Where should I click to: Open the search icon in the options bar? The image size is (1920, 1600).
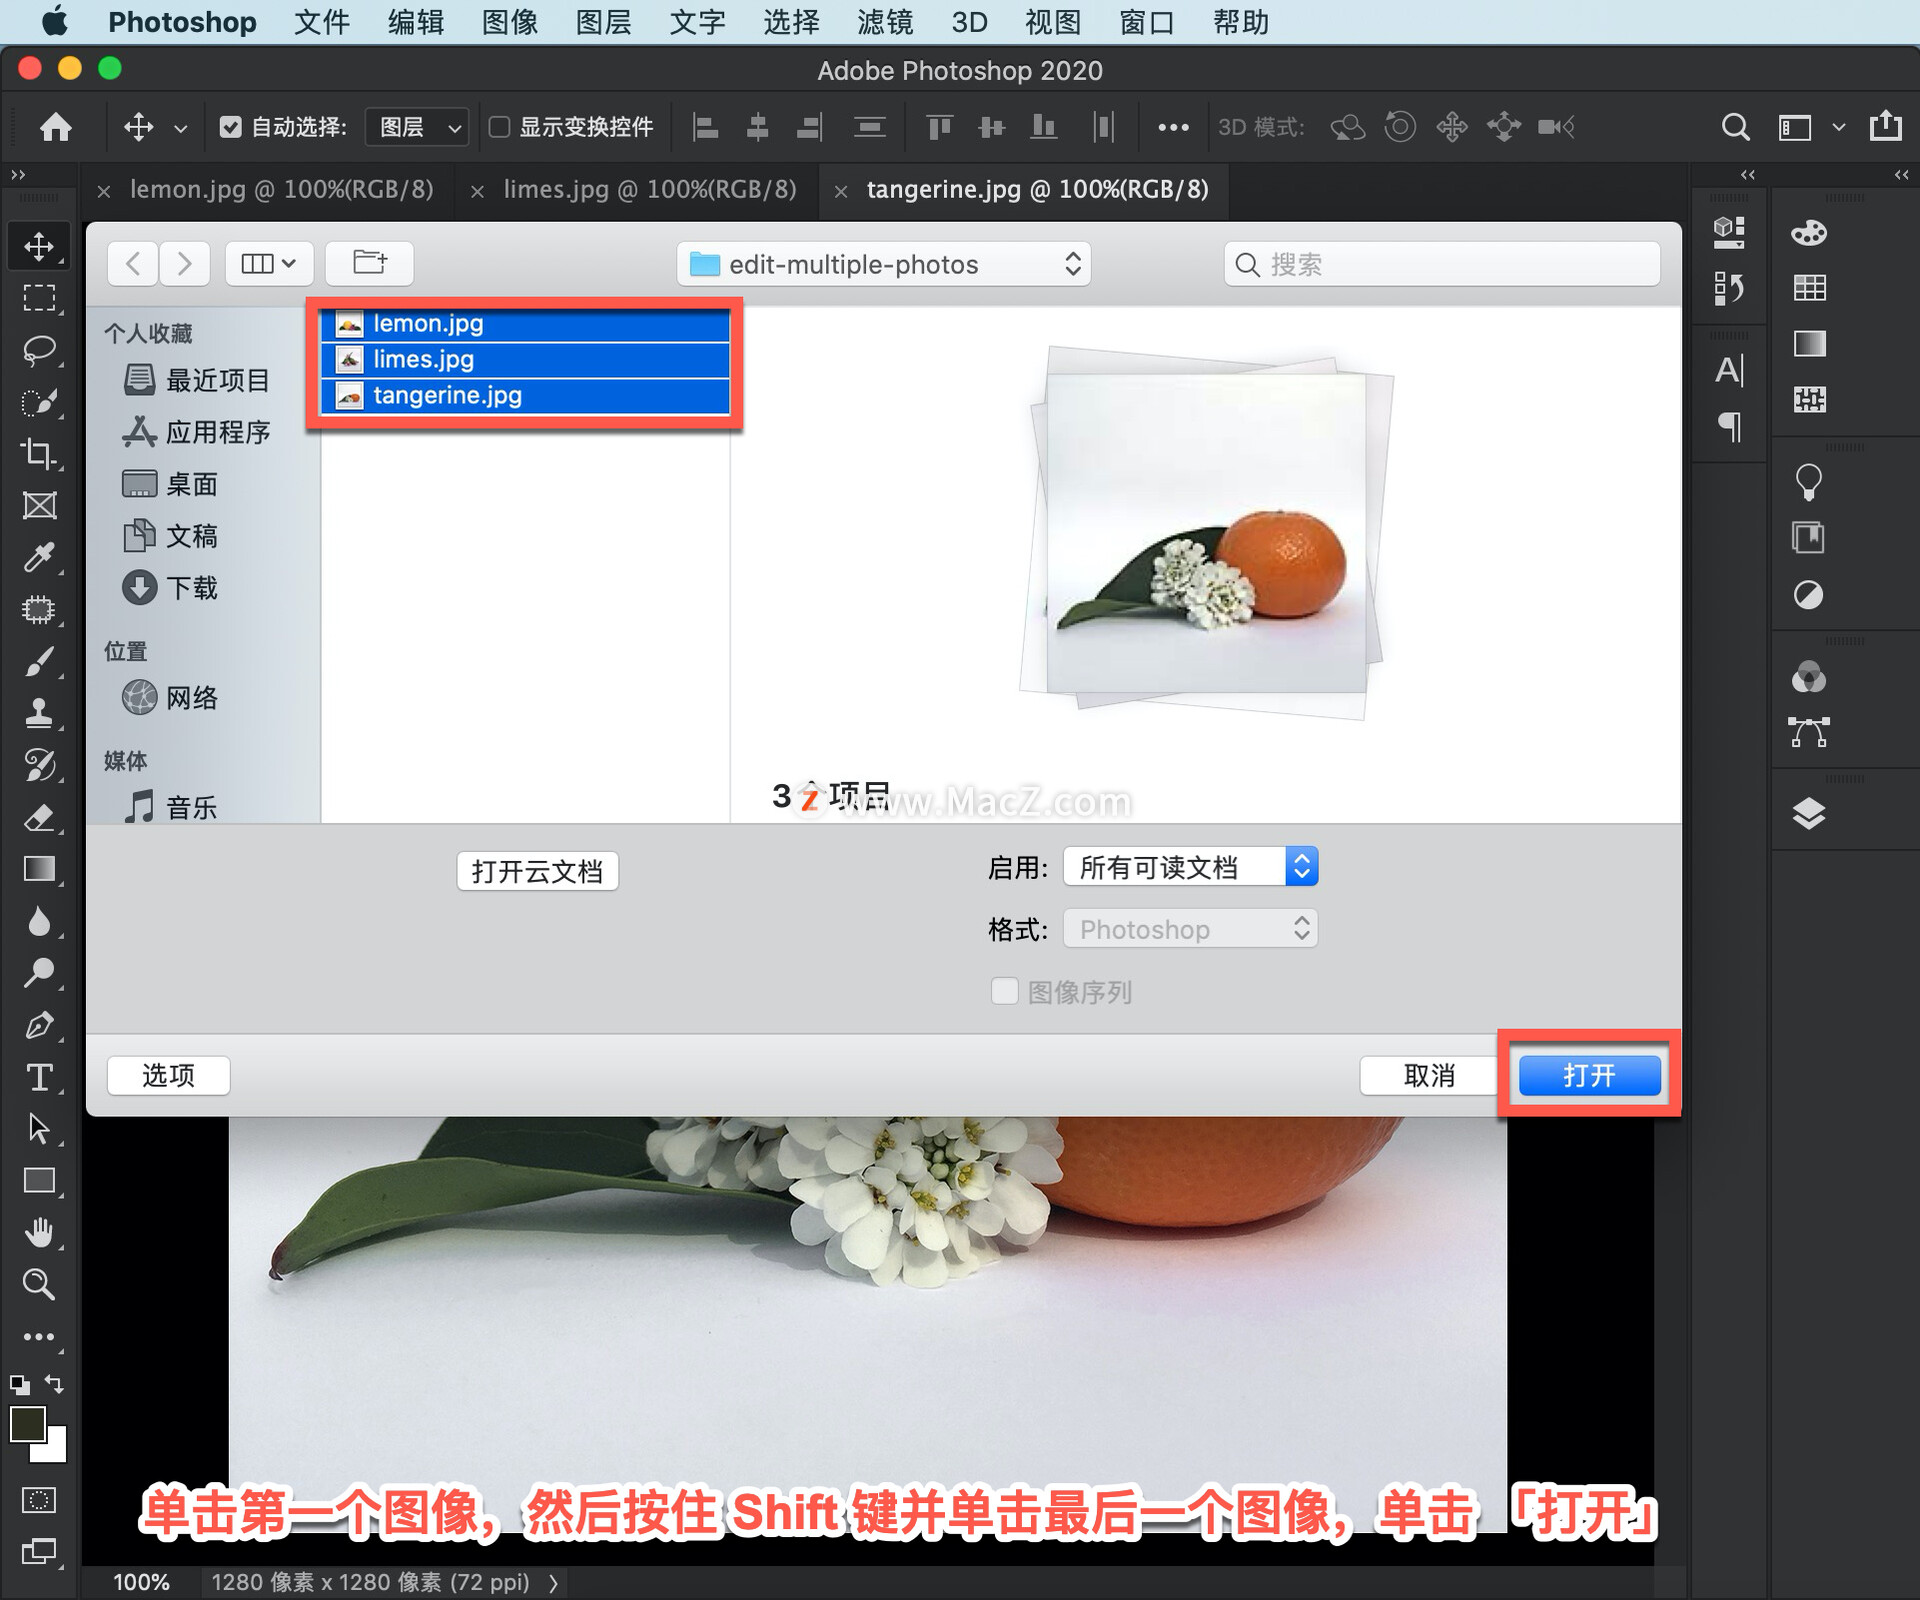click(x=1736, y=127)
